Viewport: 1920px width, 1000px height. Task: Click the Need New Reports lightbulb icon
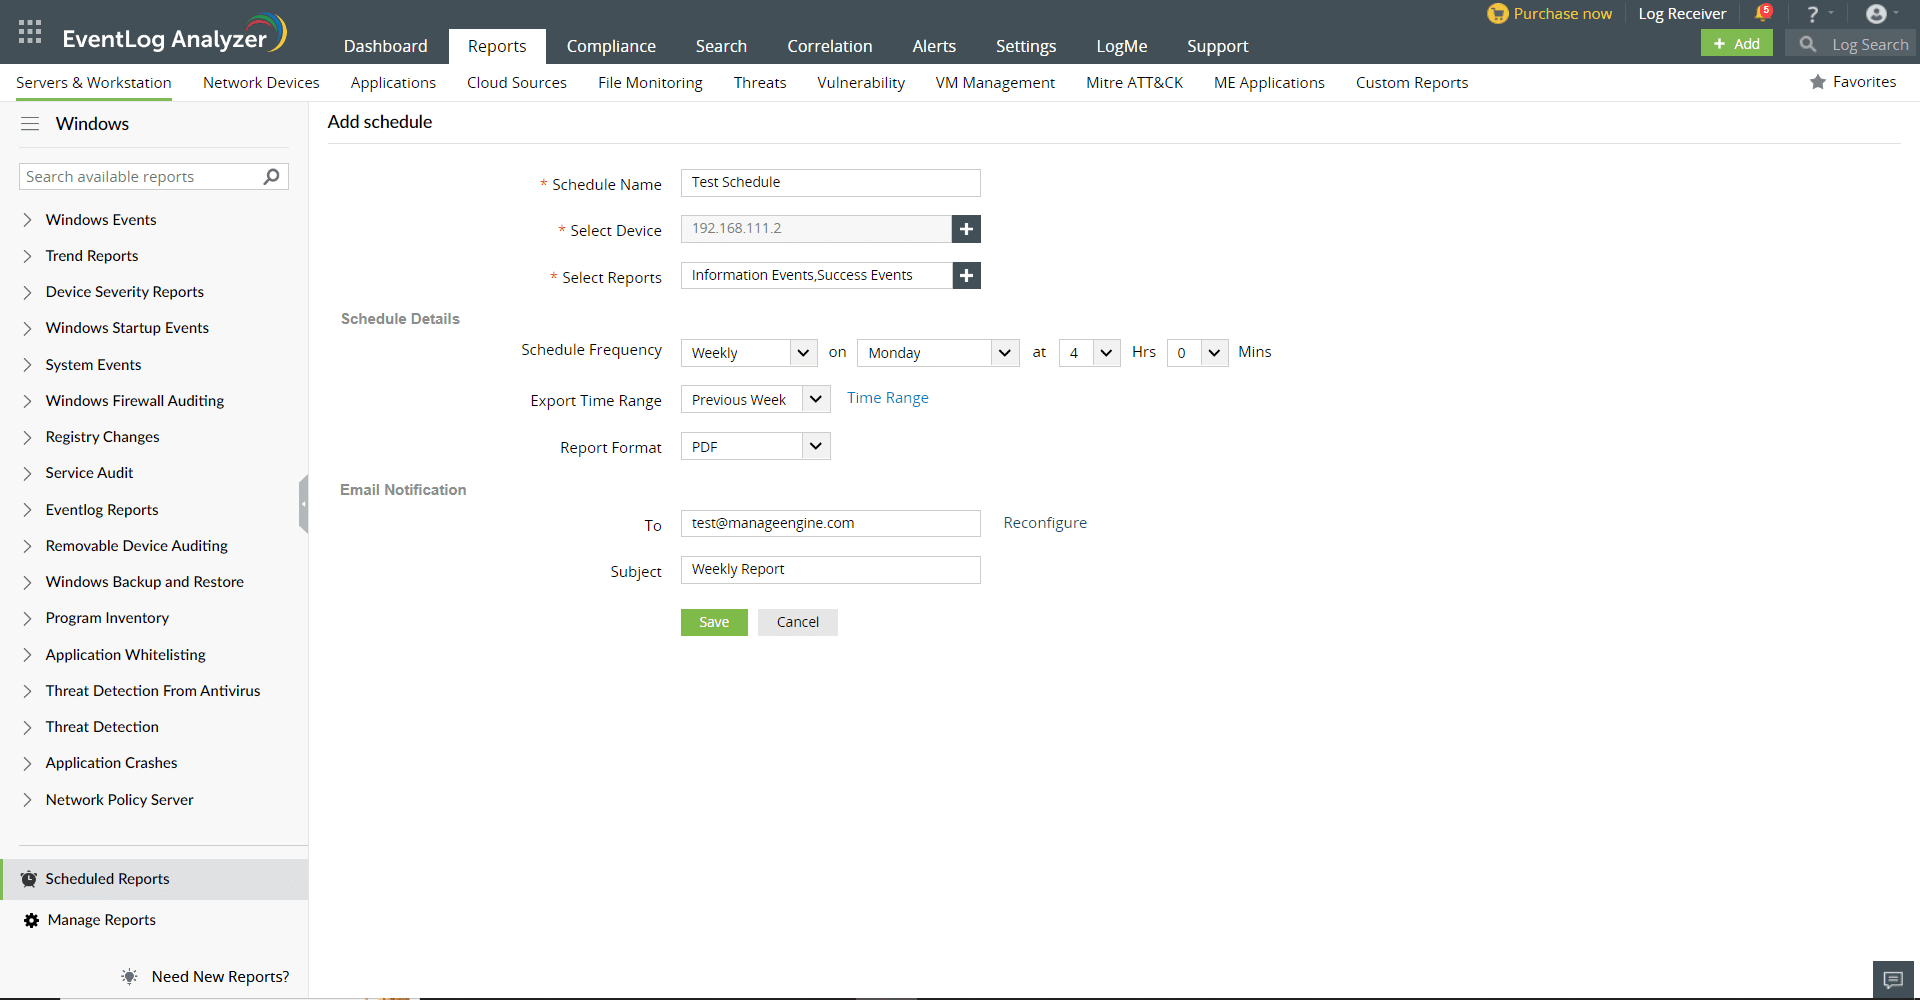[129, 977]
